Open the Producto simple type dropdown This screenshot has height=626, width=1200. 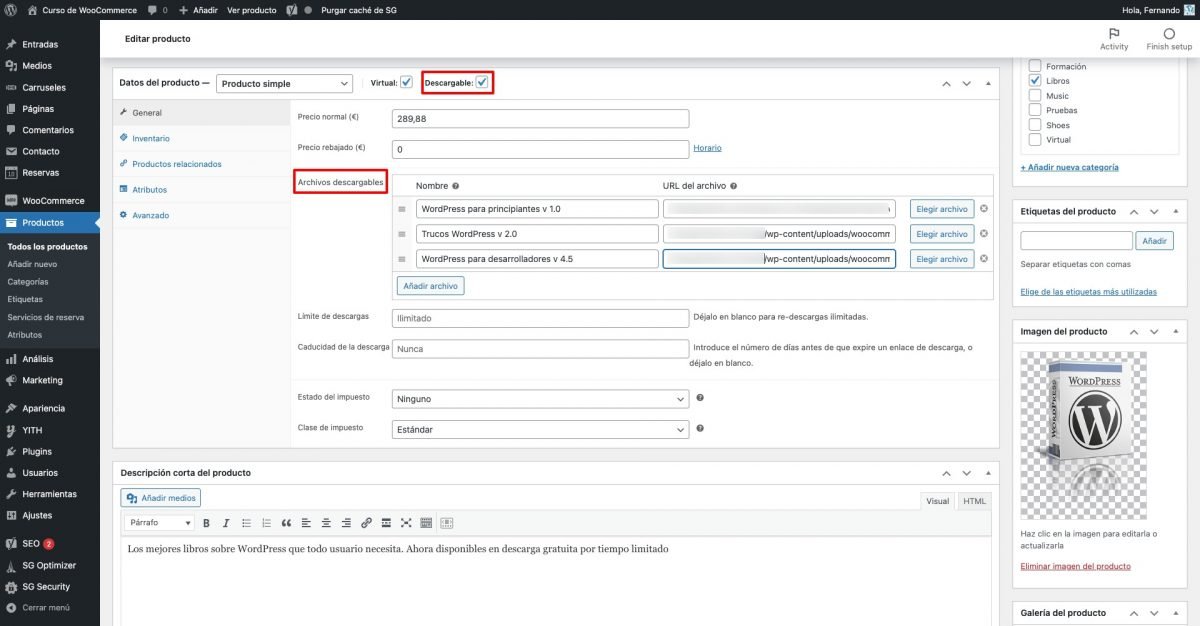285,84
